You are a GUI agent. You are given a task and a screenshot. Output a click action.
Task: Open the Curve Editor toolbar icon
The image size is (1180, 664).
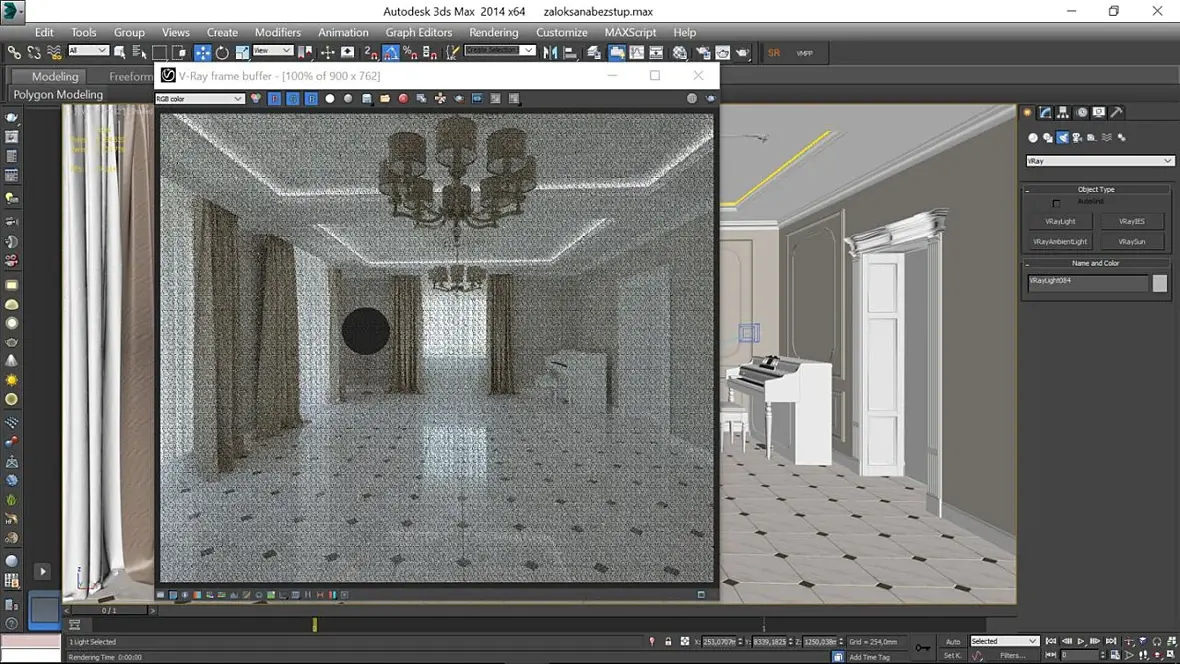[x=637, y=53]
